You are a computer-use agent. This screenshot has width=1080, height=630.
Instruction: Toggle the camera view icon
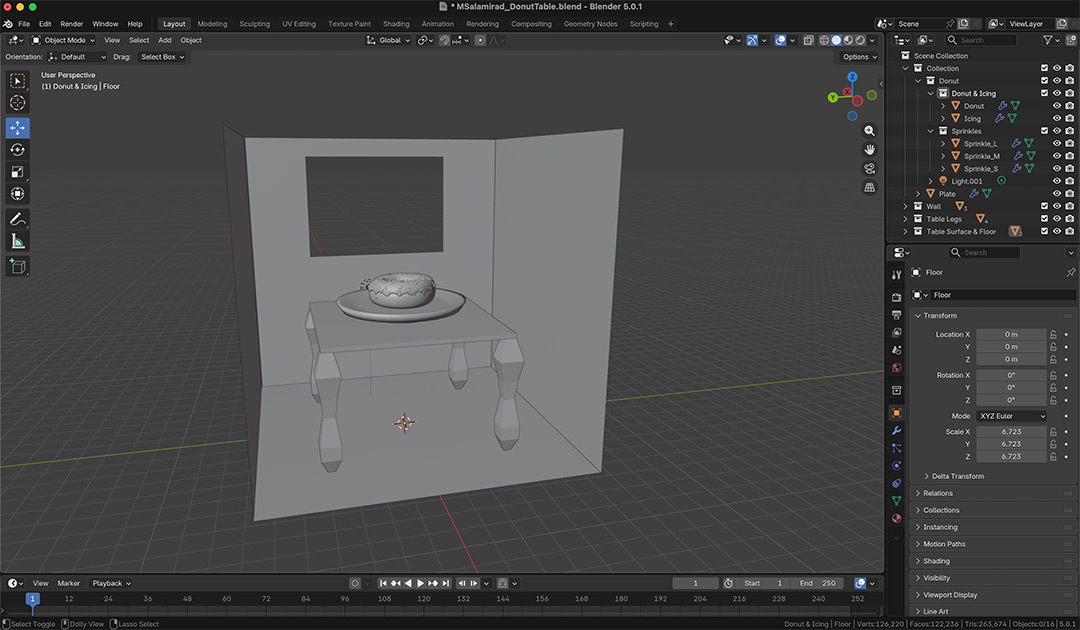point(869,169)
